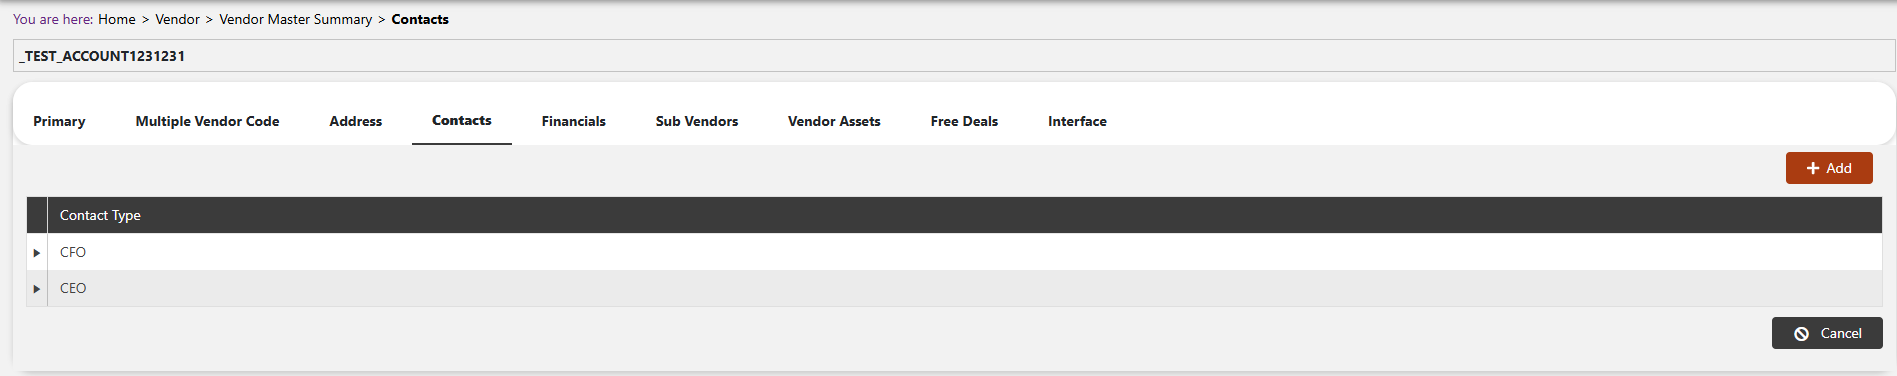Viewport: 1897px width, 376px height.
Task: Expand the CFO contact row
Action: (37, 252)
